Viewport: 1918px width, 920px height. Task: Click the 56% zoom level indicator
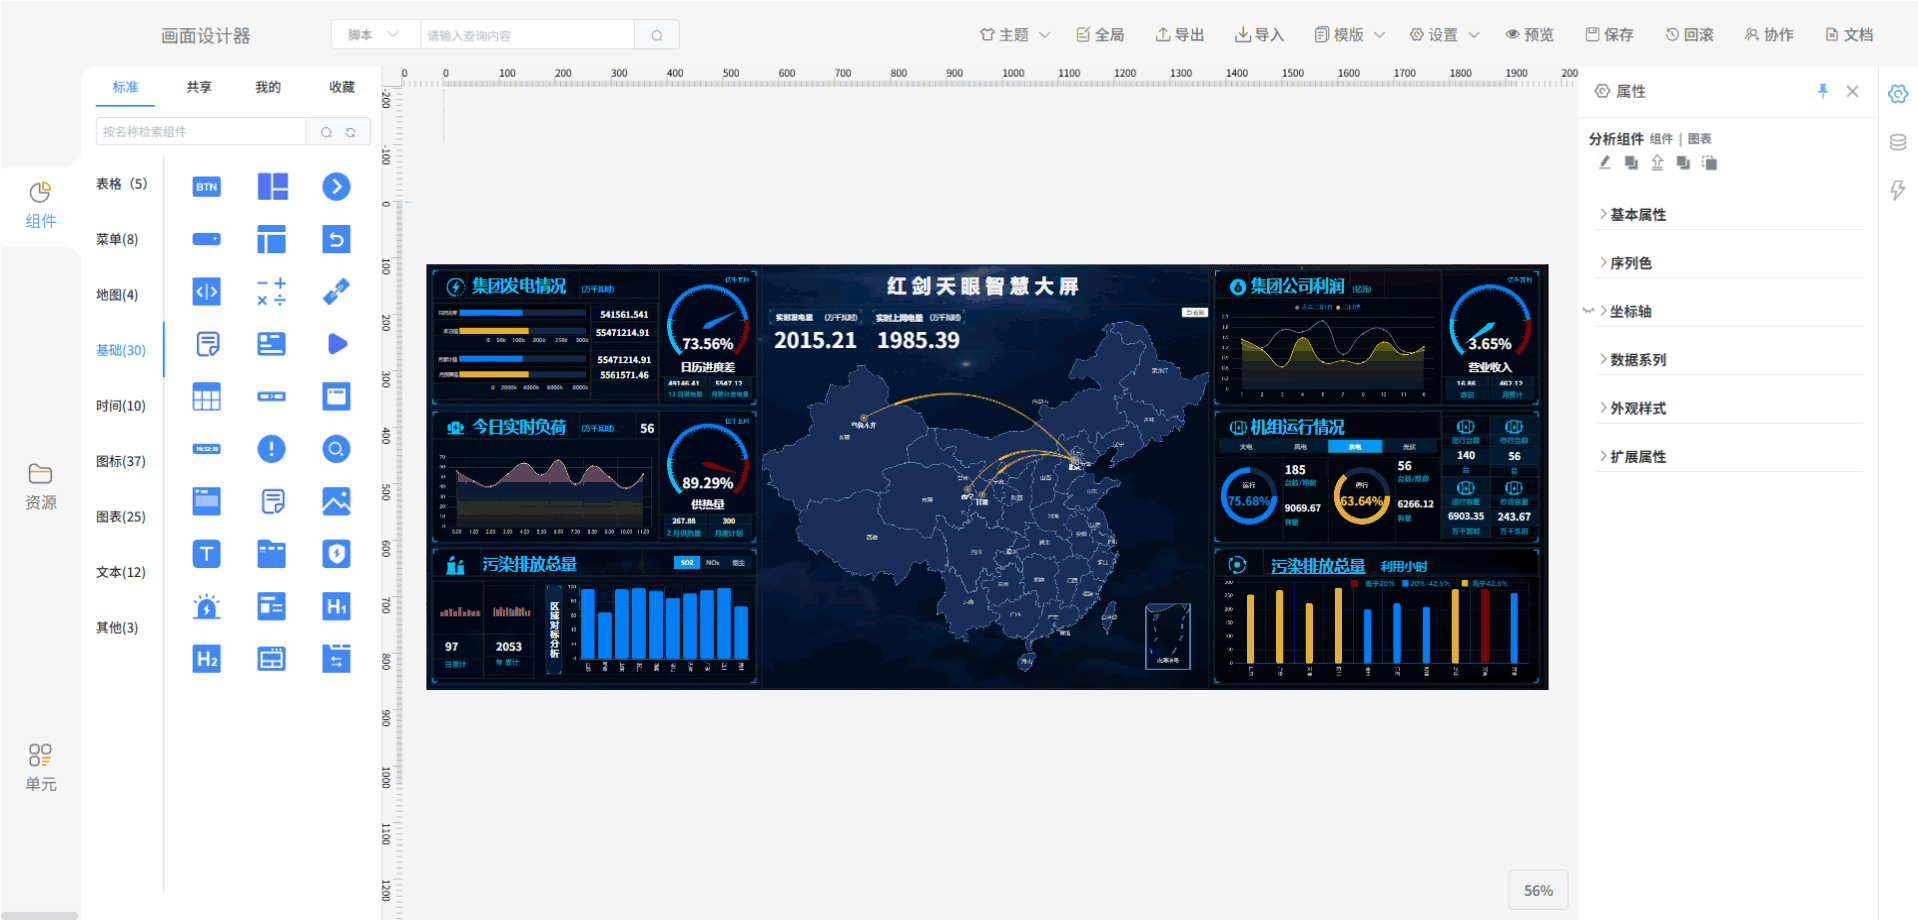tap(1538, 890)
